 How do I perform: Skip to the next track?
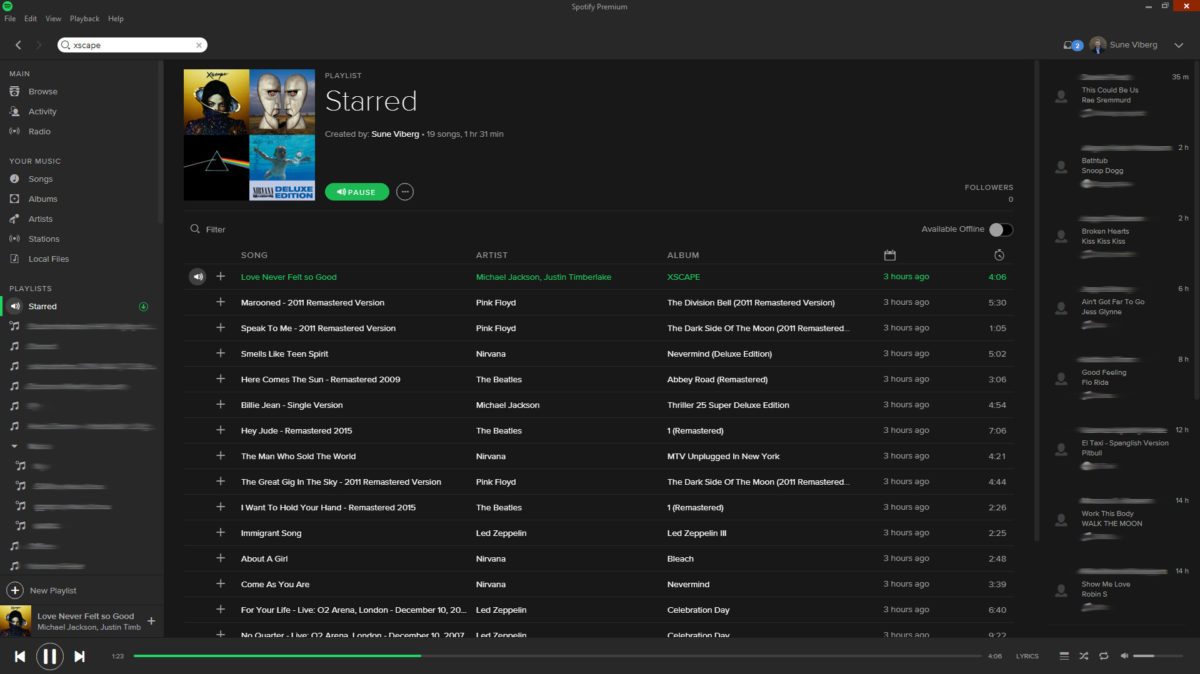click(80, 656)
